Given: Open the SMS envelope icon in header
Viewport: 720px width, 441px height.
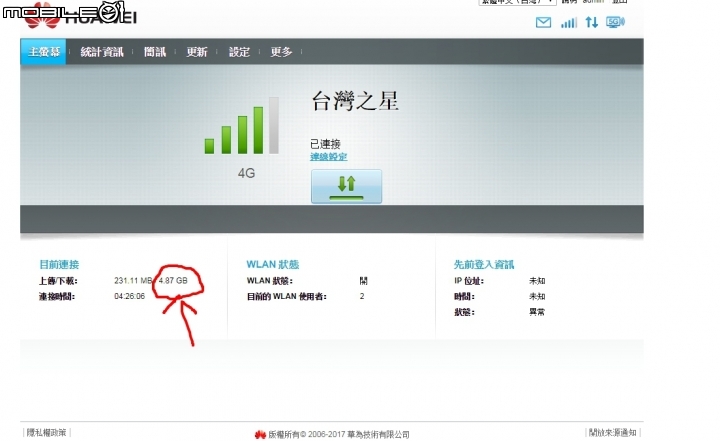Looking at the screenshot, I should click(x=543, y=22).
